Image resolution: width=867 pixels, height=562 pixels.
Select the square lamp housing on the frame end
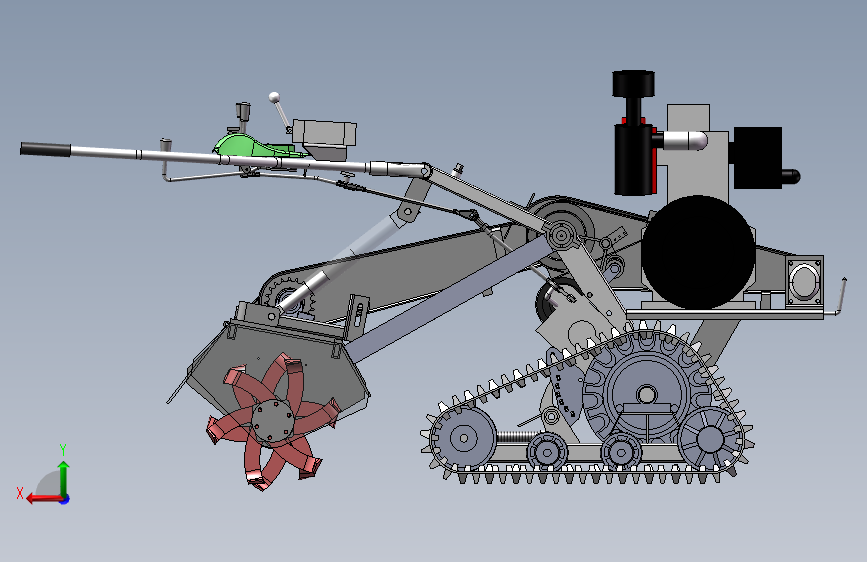pos(805,280)
